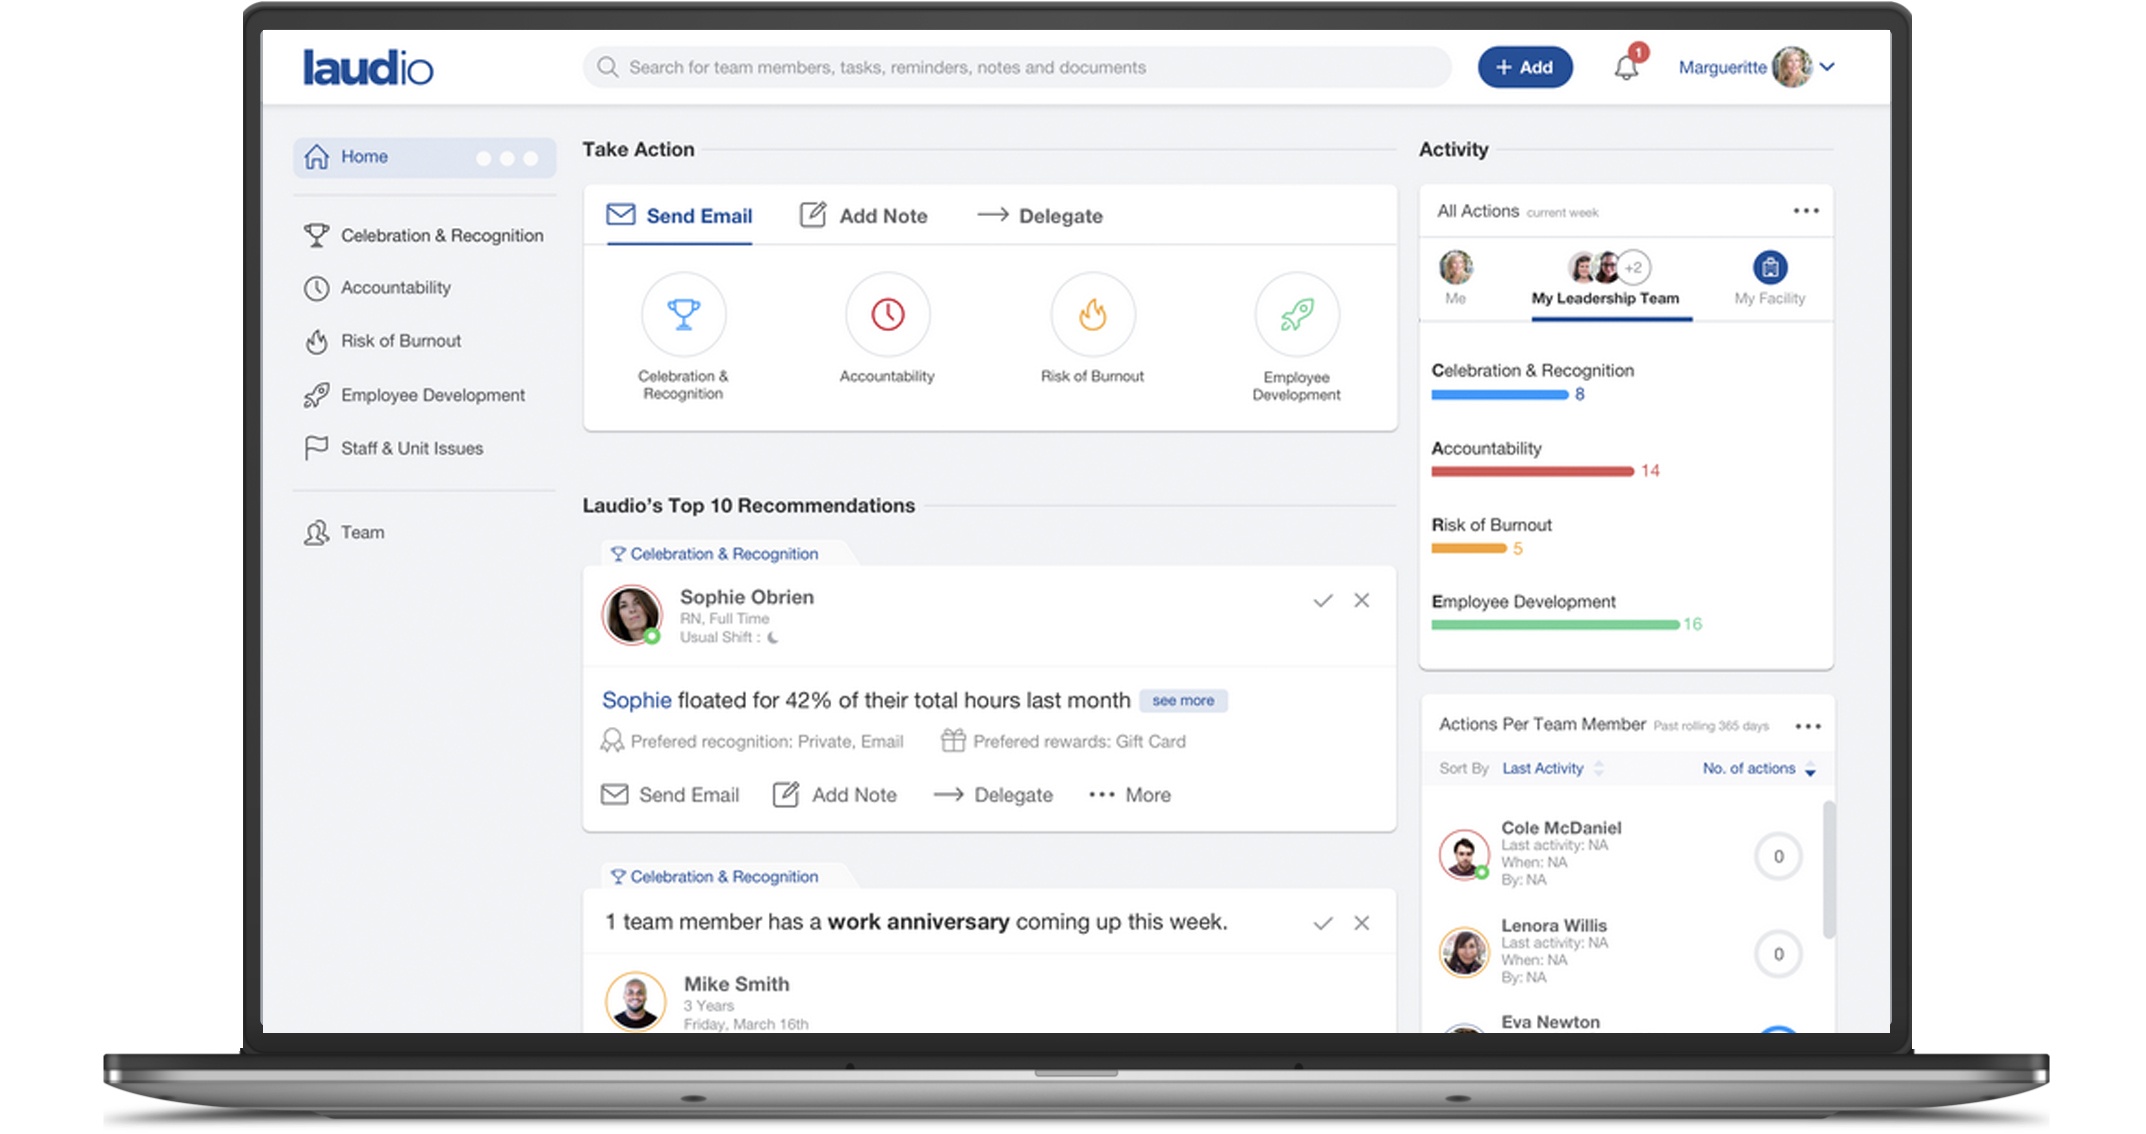2146x1134 pixels.
Task: Add Note for Sophie Obrien
Action: [x=835, y=795]
